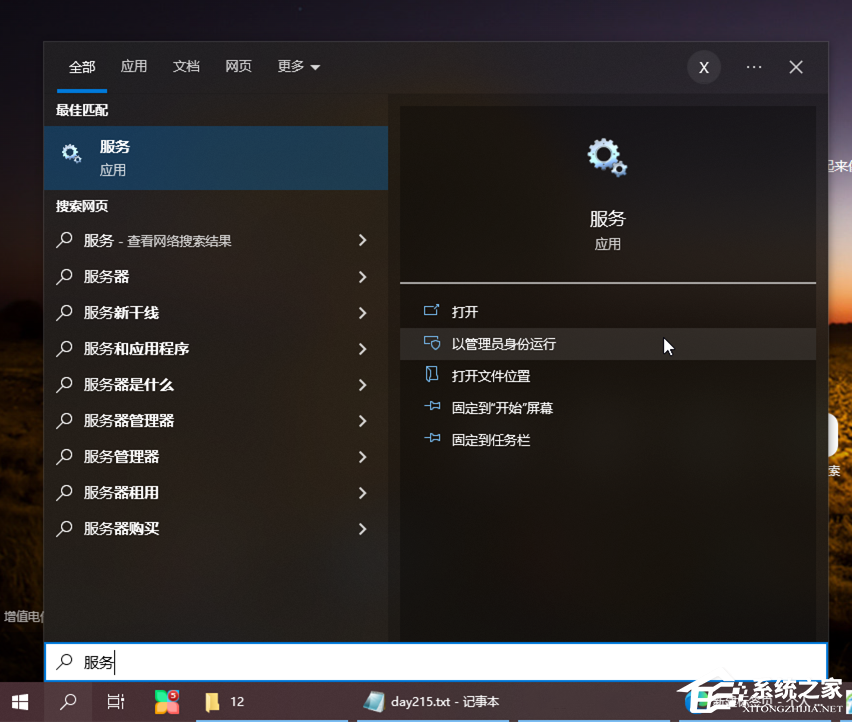The width and height of the screenshot is (852, 722).
Task: Click the magnifier icon inside search box
Action: pos(65,661)
